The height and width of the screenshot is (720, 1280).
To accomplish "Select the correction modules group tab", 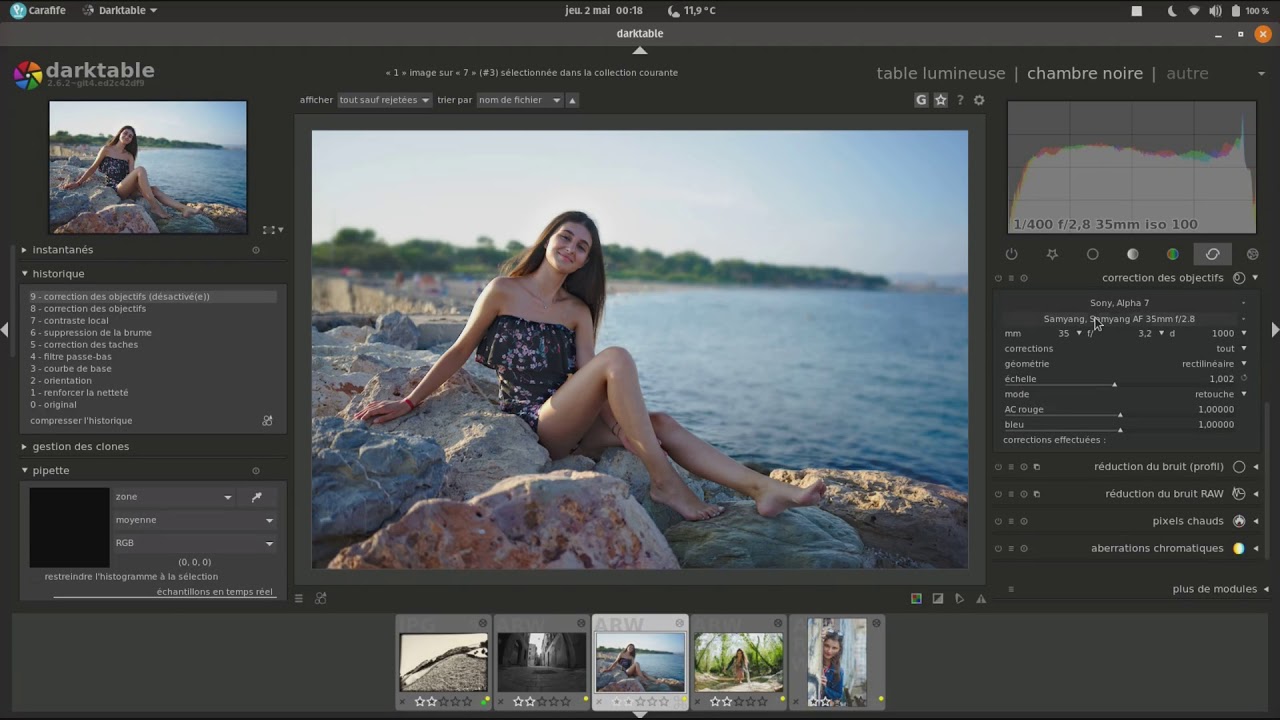I will click(x=1212, y=254).
